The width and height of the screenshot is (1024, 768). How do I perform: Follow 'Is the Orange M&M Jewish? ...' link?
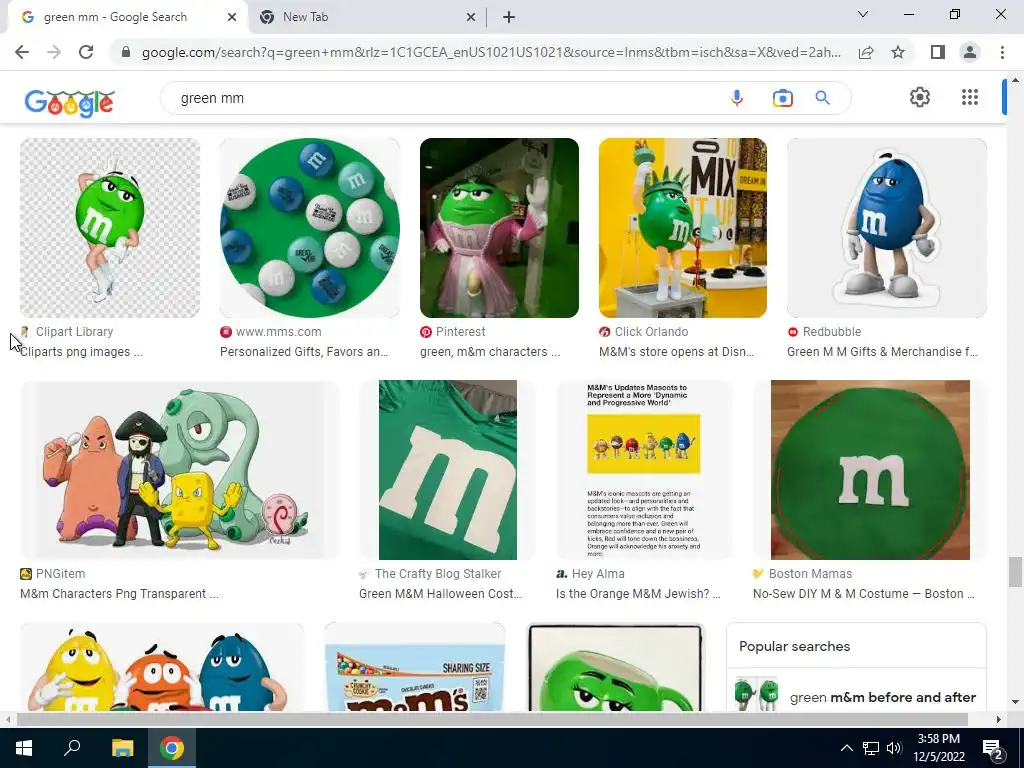coord(638,594)
